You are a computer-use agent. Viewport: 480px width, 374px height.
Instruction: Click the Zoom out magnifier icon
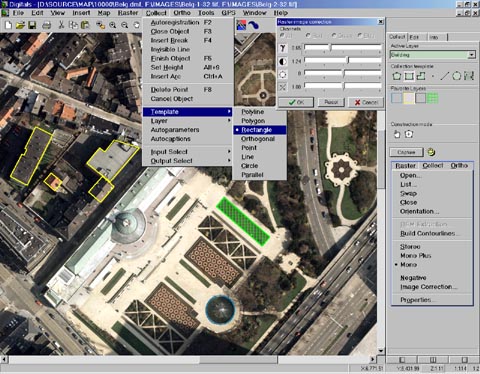click(125, 25)
